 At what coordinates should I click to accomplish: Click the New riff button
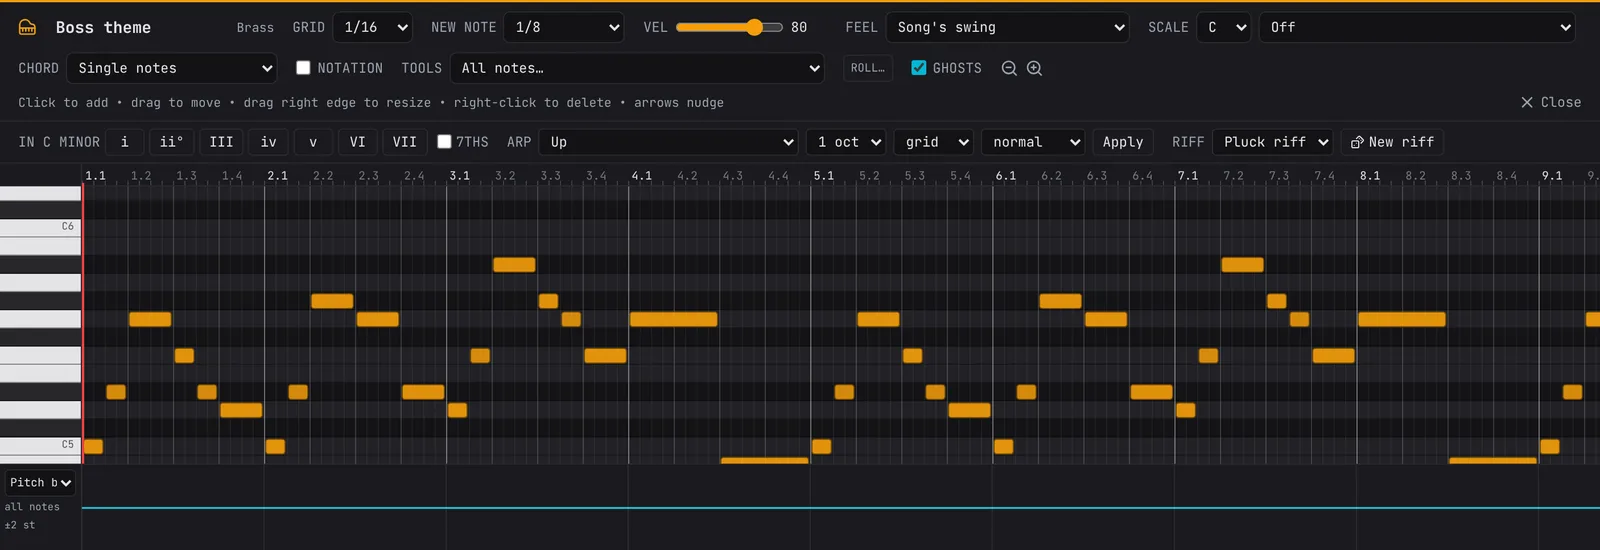tap(1392, 142)
